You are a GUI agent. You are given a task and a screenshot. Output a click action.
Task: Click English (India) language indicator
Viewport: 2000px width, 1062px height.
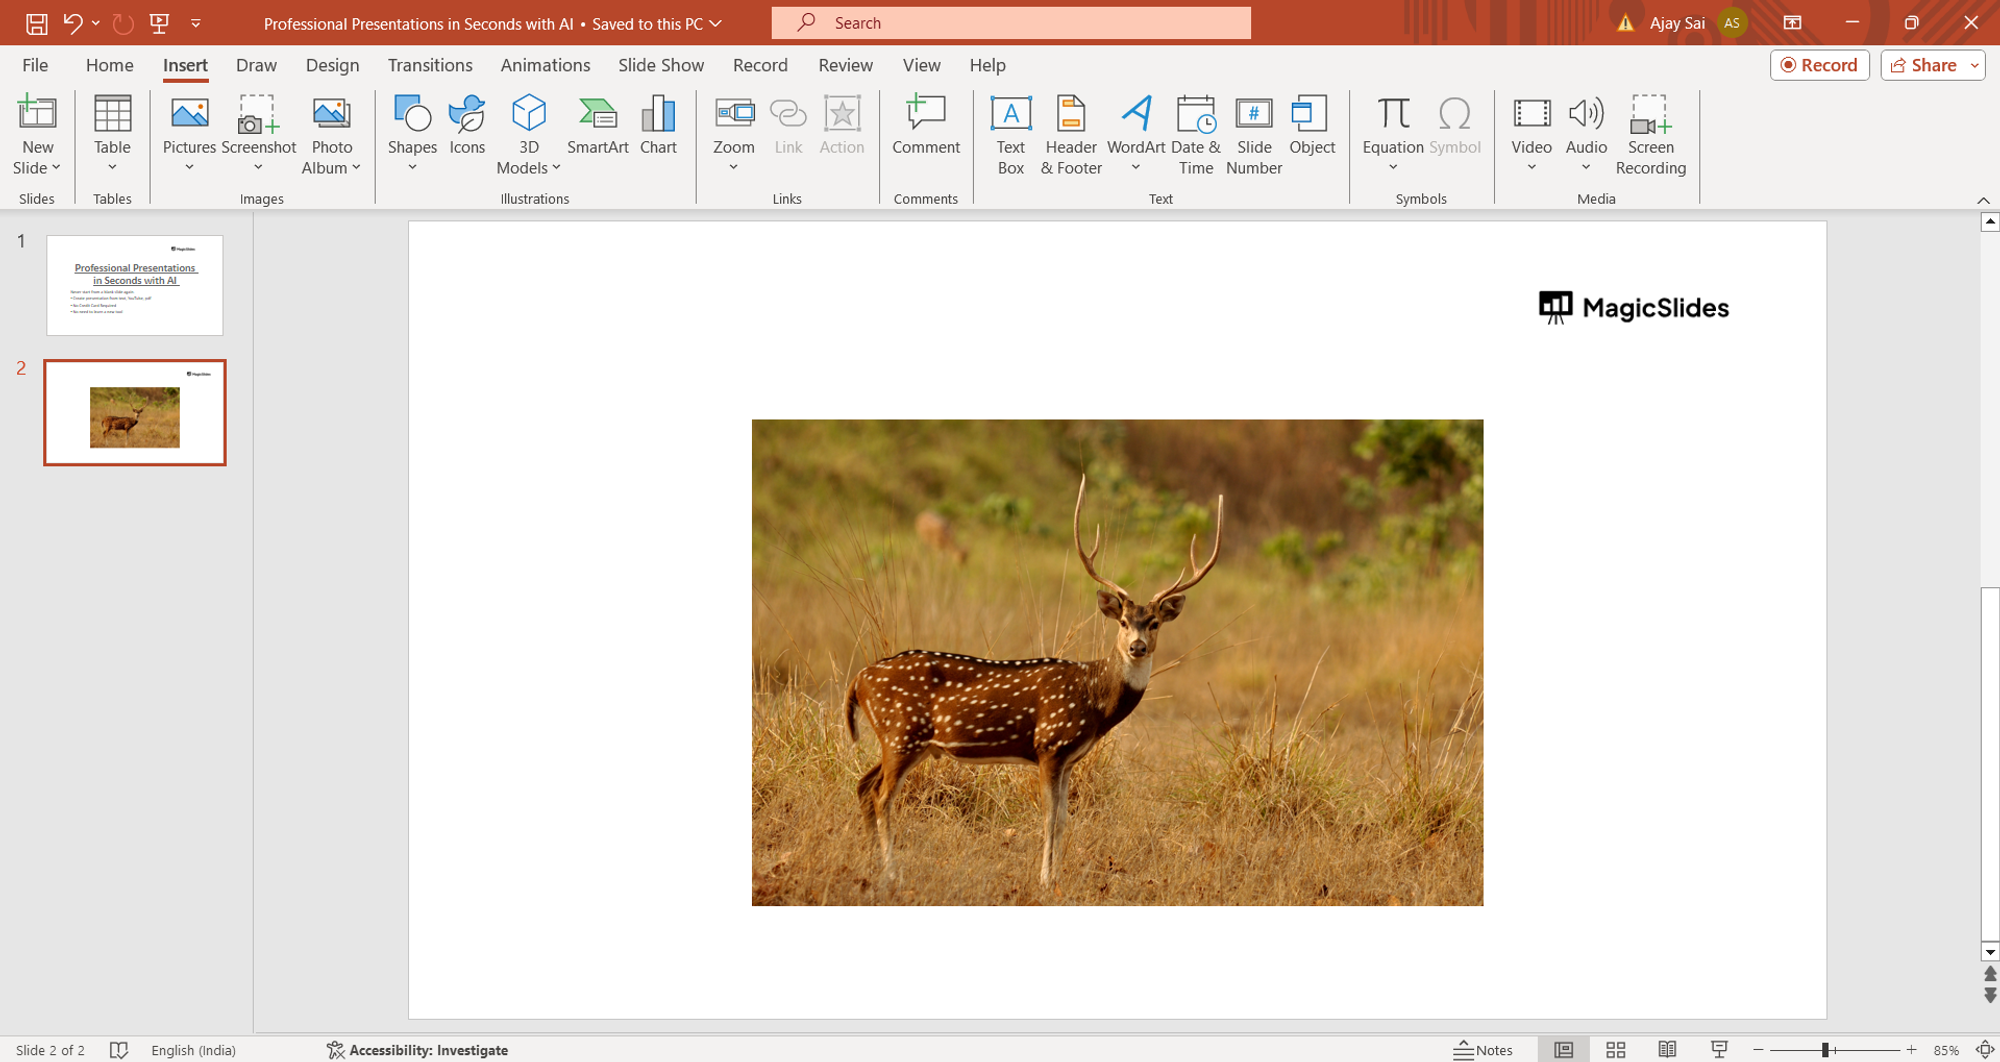(x=193, y=1050)
